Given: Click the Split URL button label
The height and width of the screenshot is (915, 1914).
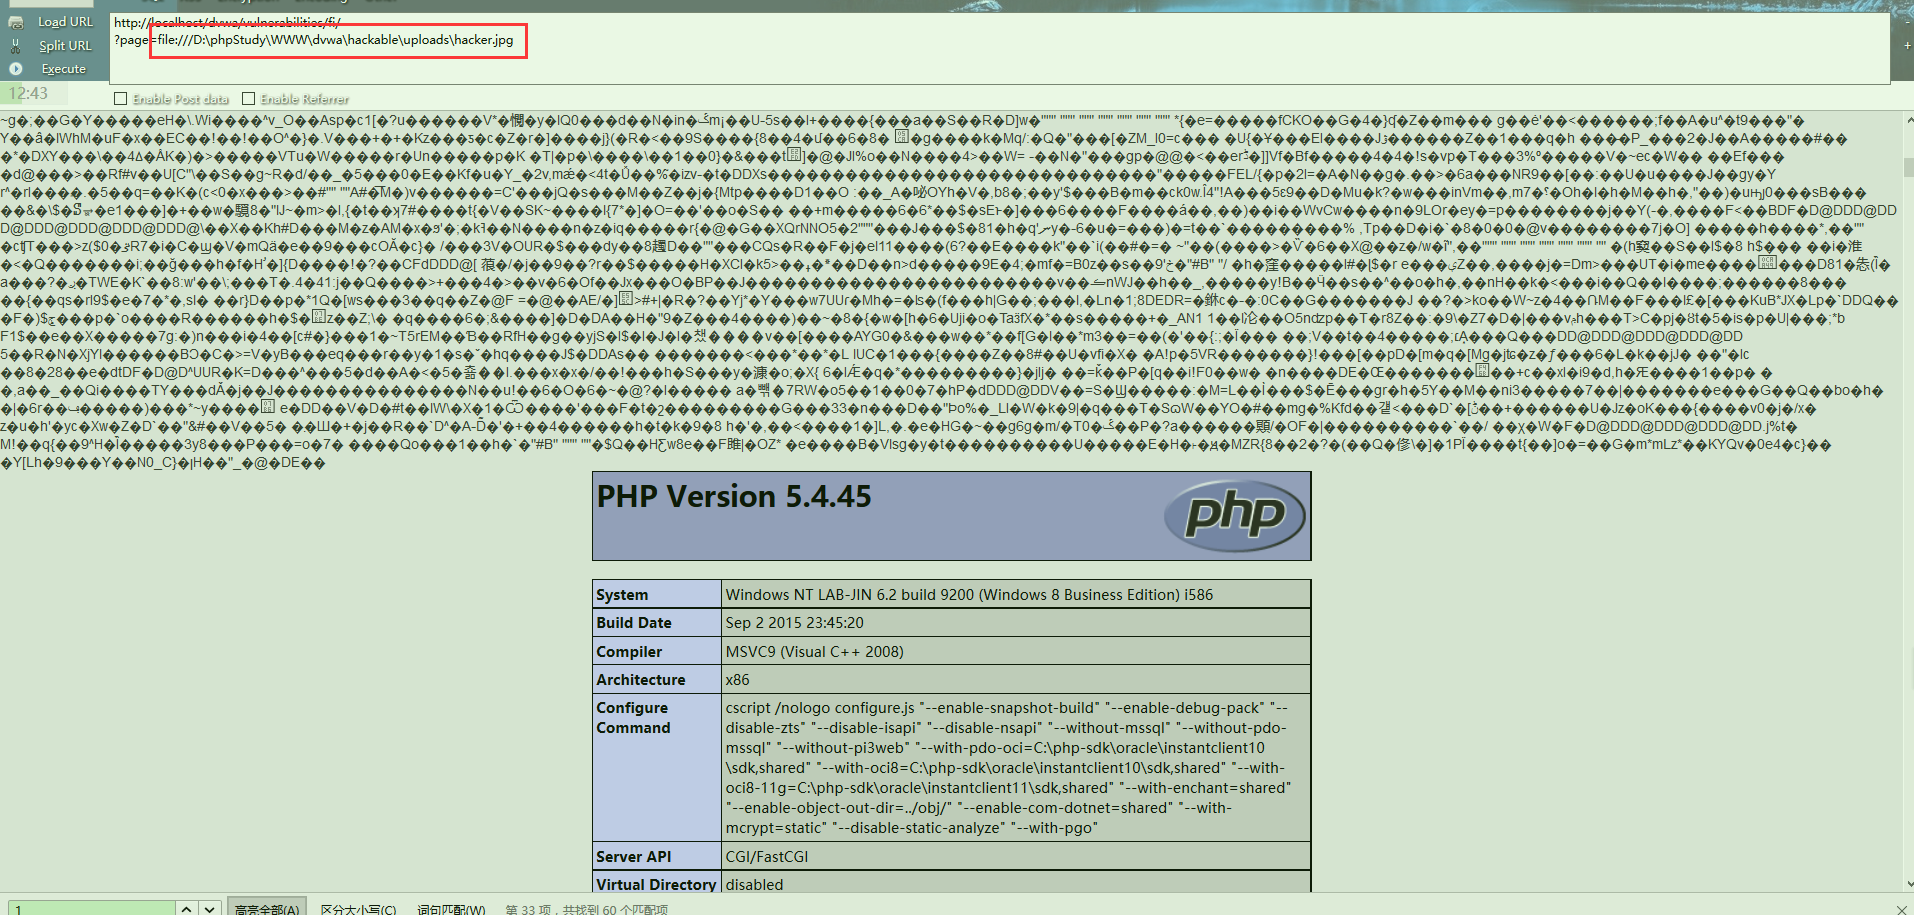Looking at the screenshot, I should [65, 46].
